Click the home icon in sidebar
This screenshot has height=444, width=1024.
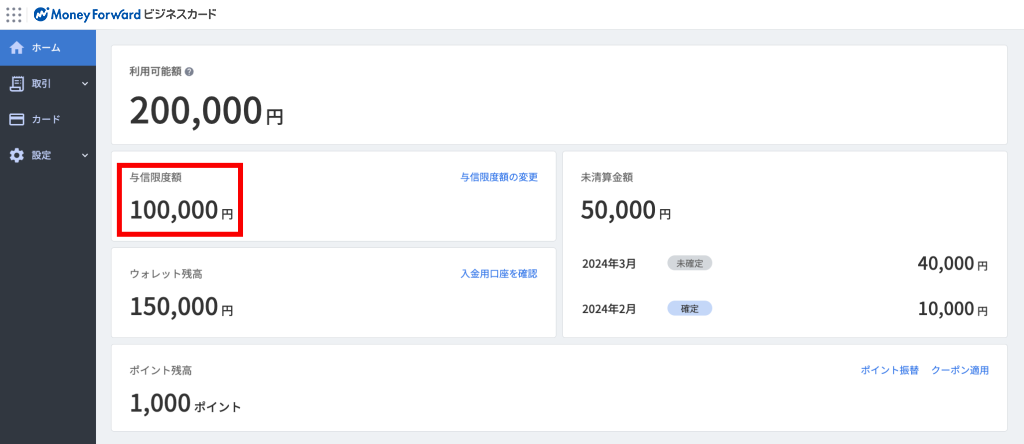[x=16, y=48]
